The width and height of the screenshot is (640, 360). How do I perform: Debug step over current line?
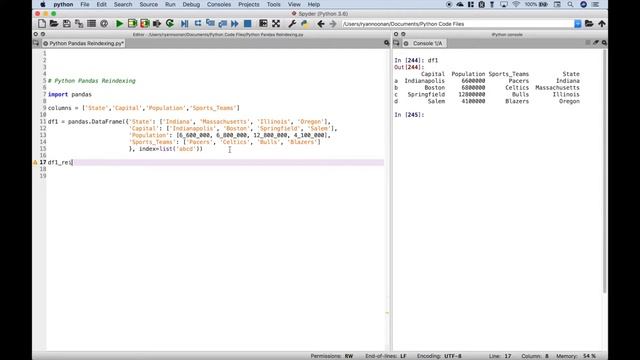point(198,24)
